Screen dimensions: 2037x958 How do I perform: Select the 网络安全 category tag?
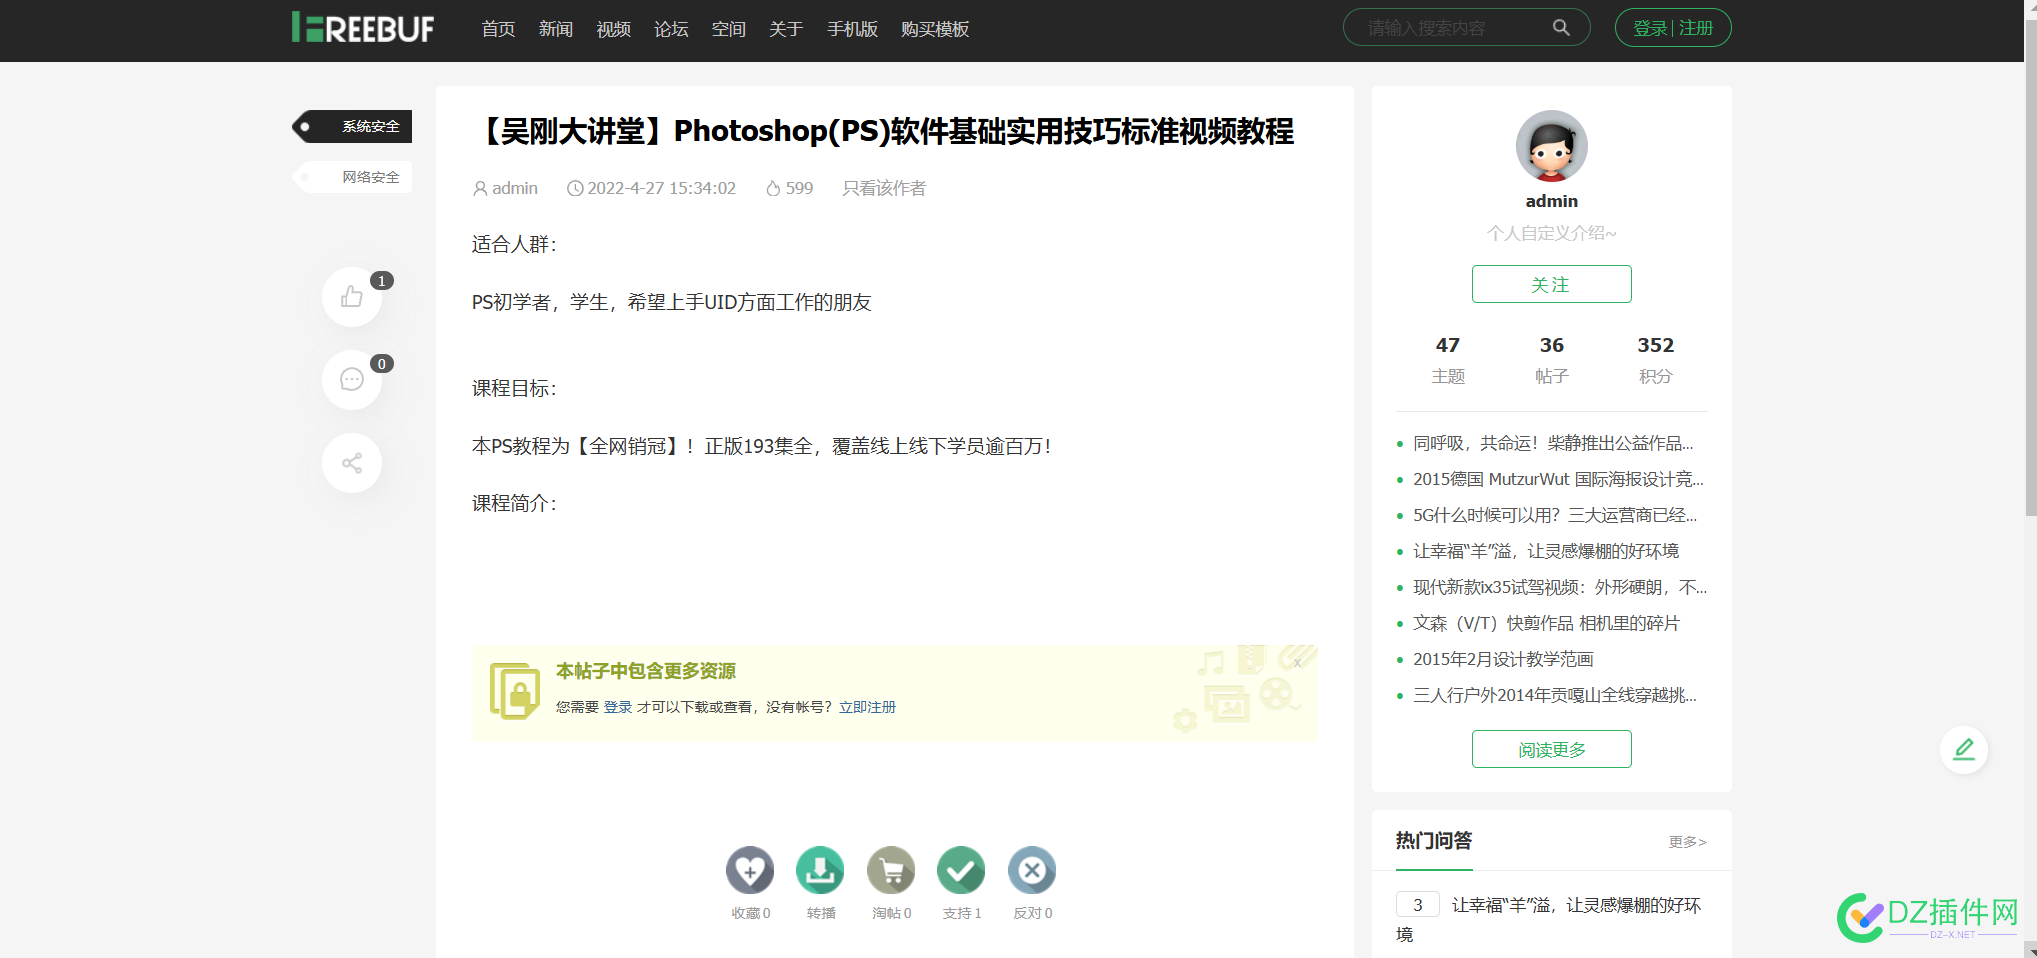[x=352, y=177]
